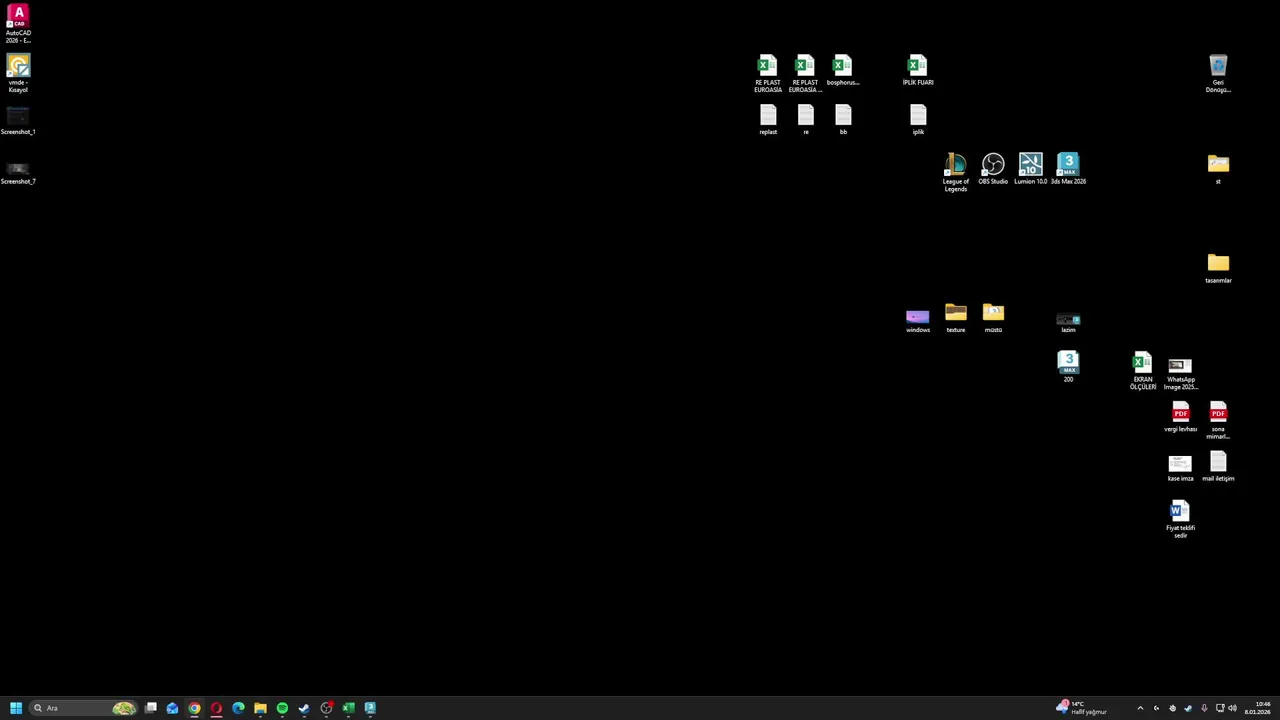Open Excel from the taskbar

(x=348, y=708)
